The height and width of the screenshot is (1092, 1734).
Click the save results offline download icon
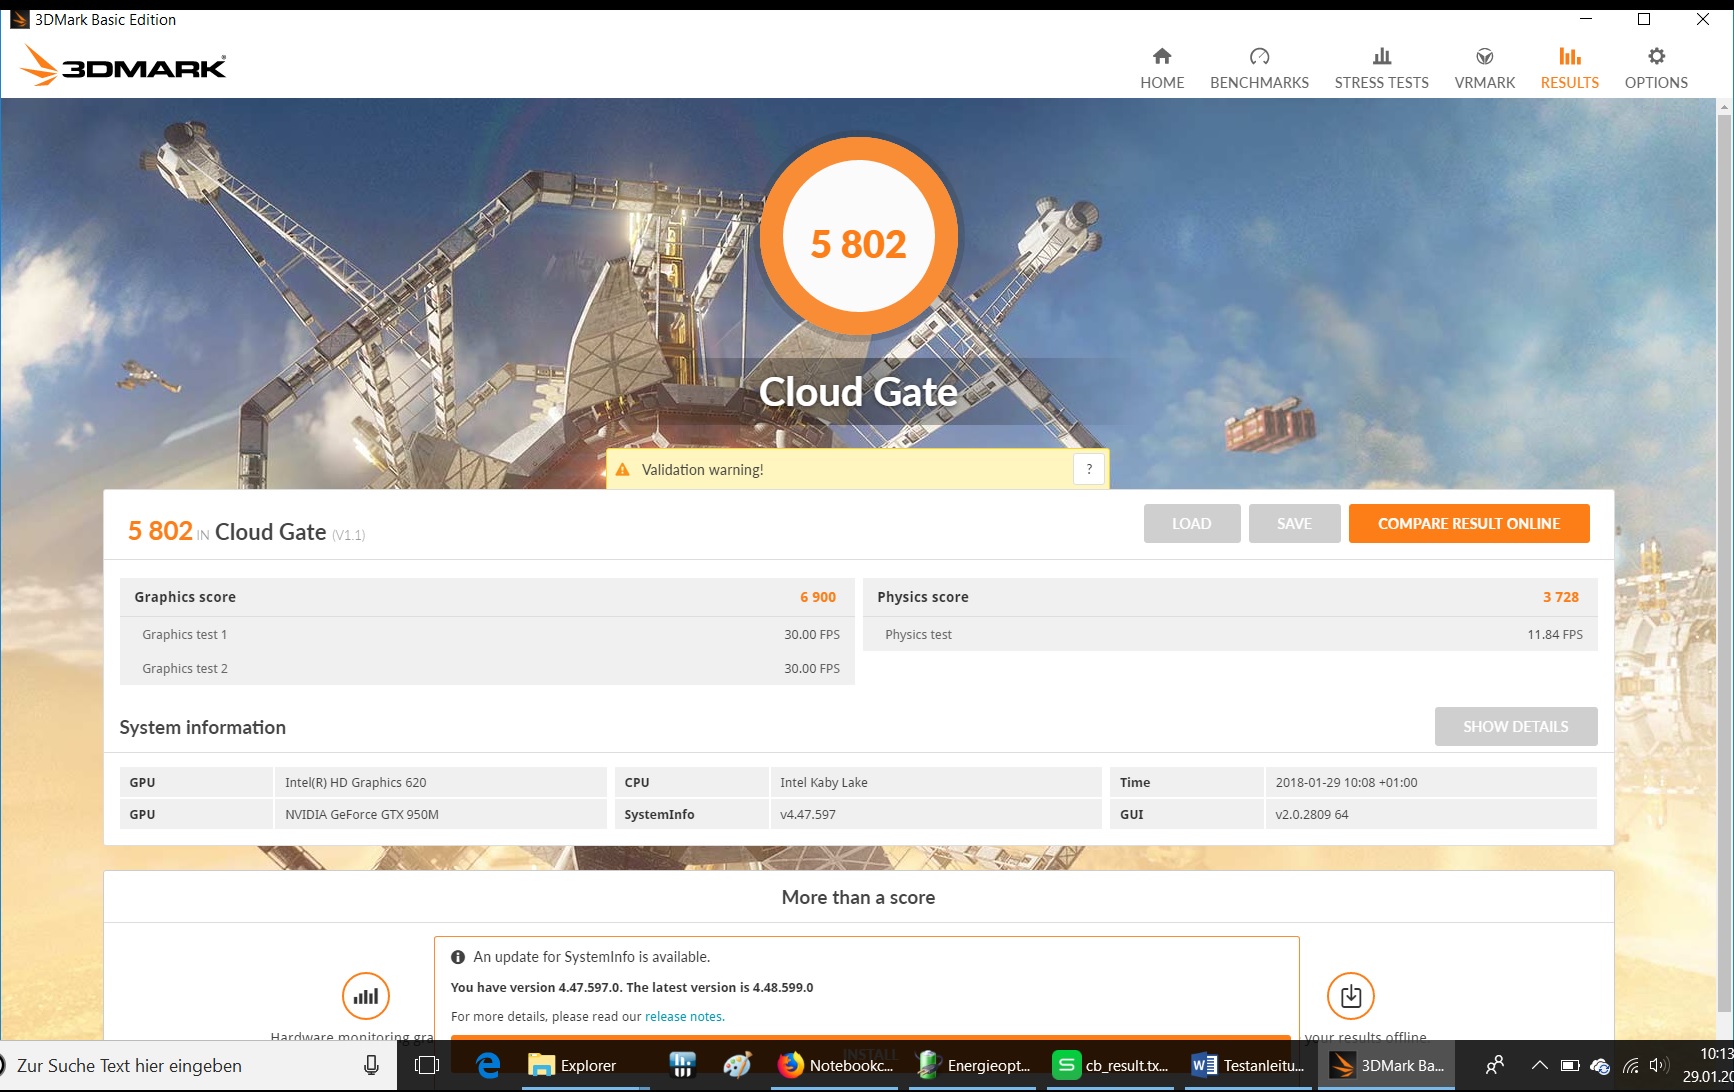pyautogui.click(x=1351, y=996)
